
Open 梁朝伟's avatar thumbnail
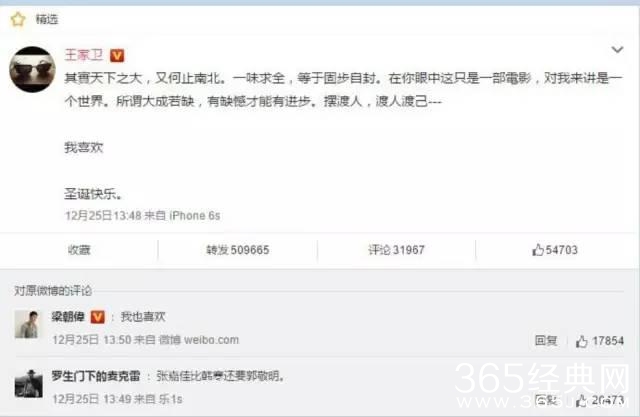(x=27, y=324)
